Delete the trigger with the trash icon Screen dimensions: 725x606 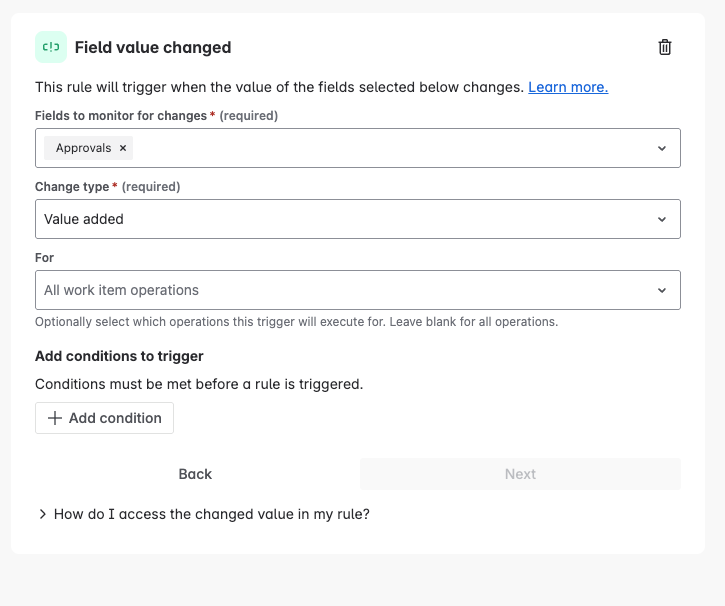(665, 47)
